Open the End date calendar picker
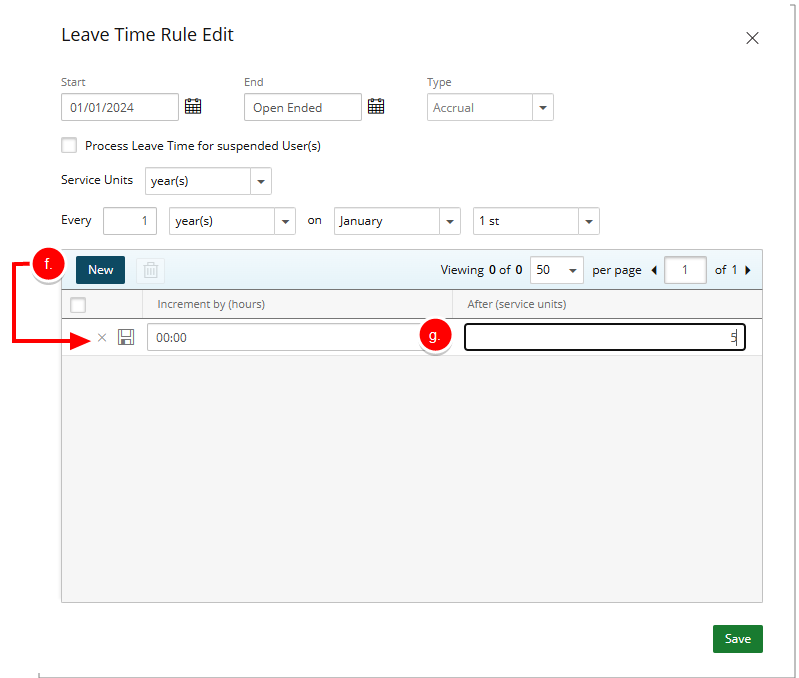The image size is (799, 678). click(x=376, y=106)
